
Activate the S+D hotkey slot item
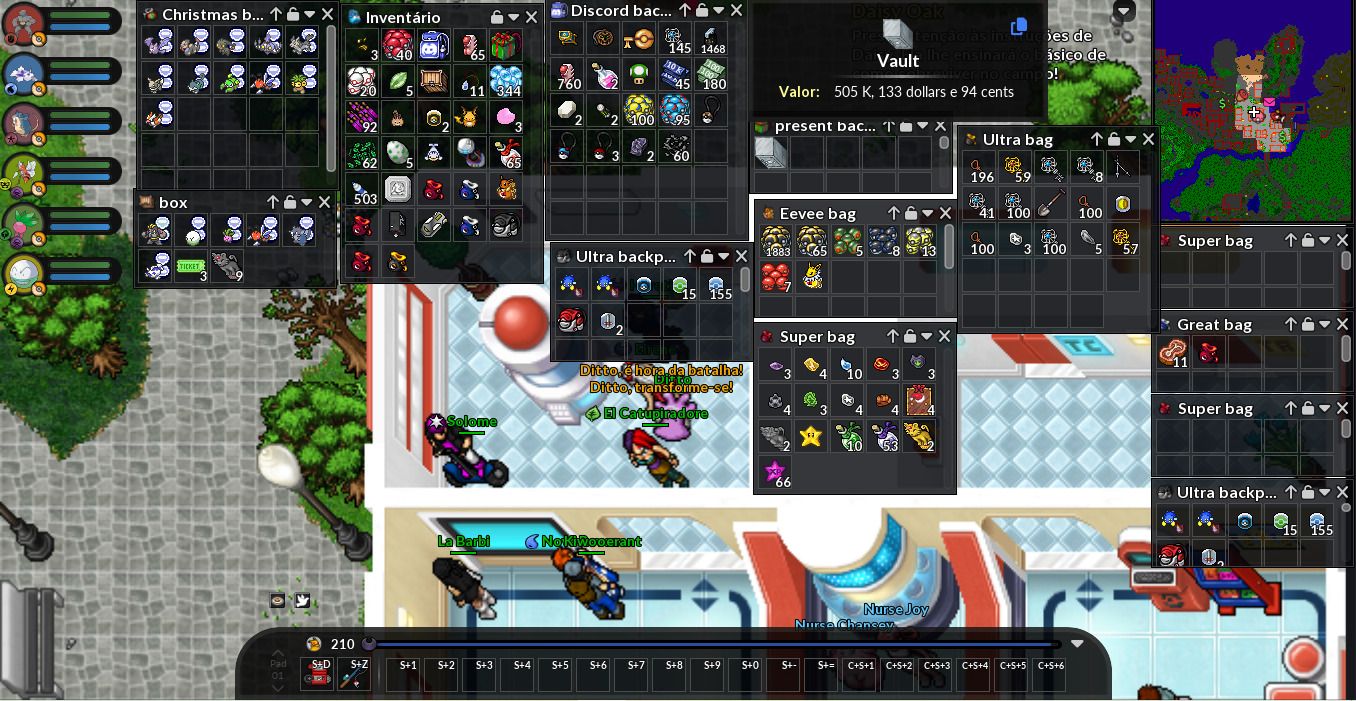click(318, 674)
